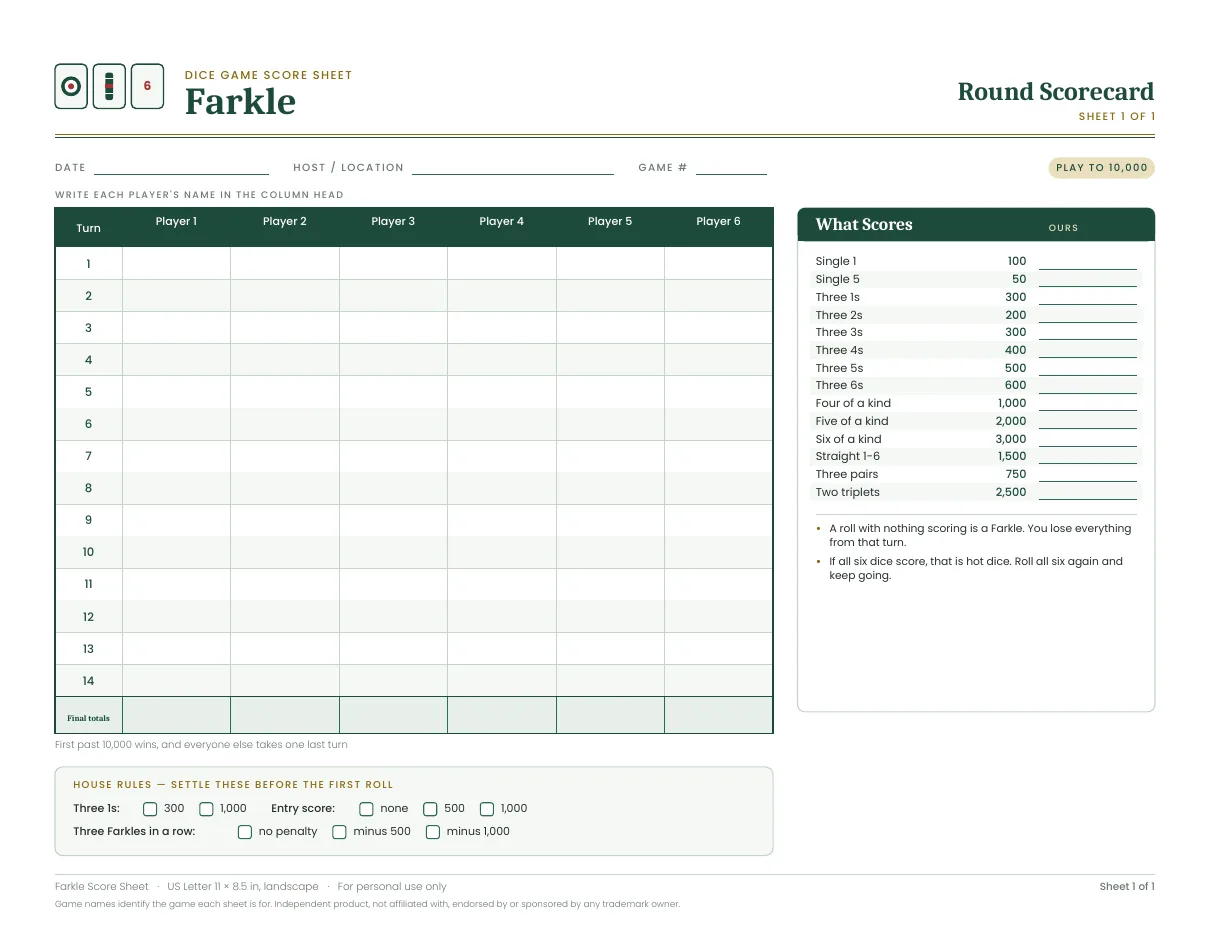Click the Four of a kind row

(x=976, y=403)
